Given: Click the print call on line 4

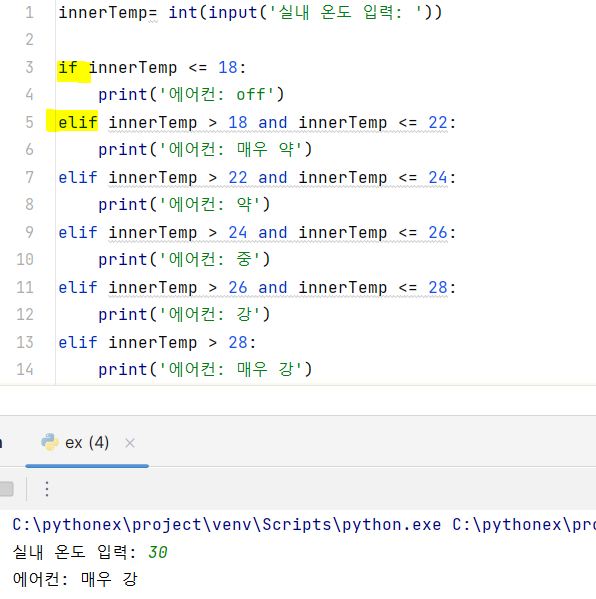Looking at the screenshot, I should tap(123, 95).
